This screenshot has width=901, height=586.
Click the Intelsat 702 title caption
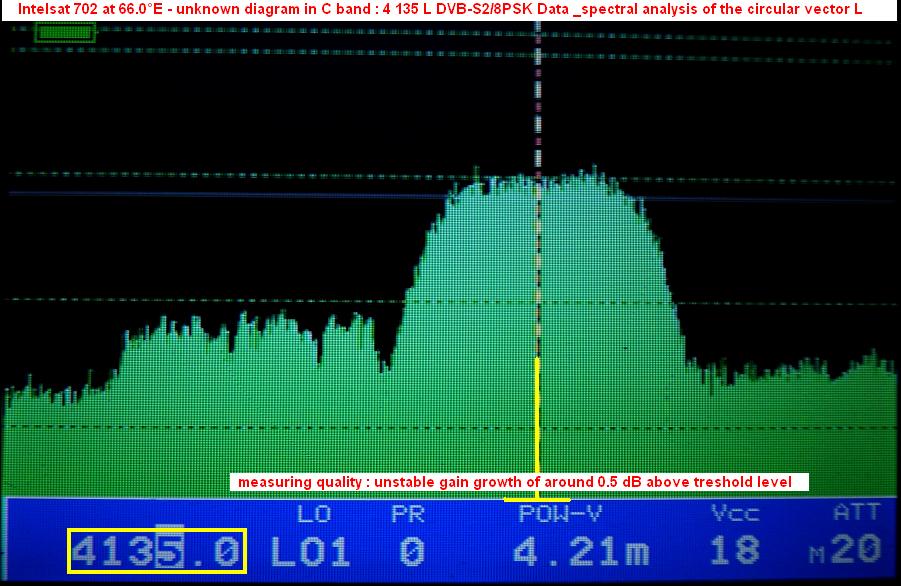pyautogui.click(x=440, y=9)
